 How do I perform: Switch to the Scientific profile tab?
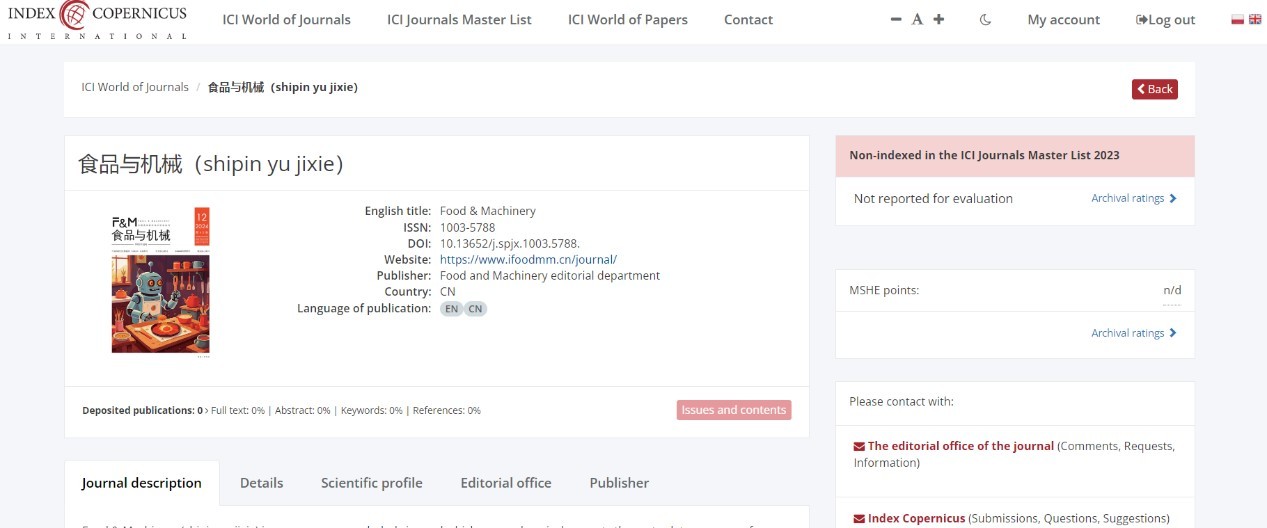click(x=372, y=483)
